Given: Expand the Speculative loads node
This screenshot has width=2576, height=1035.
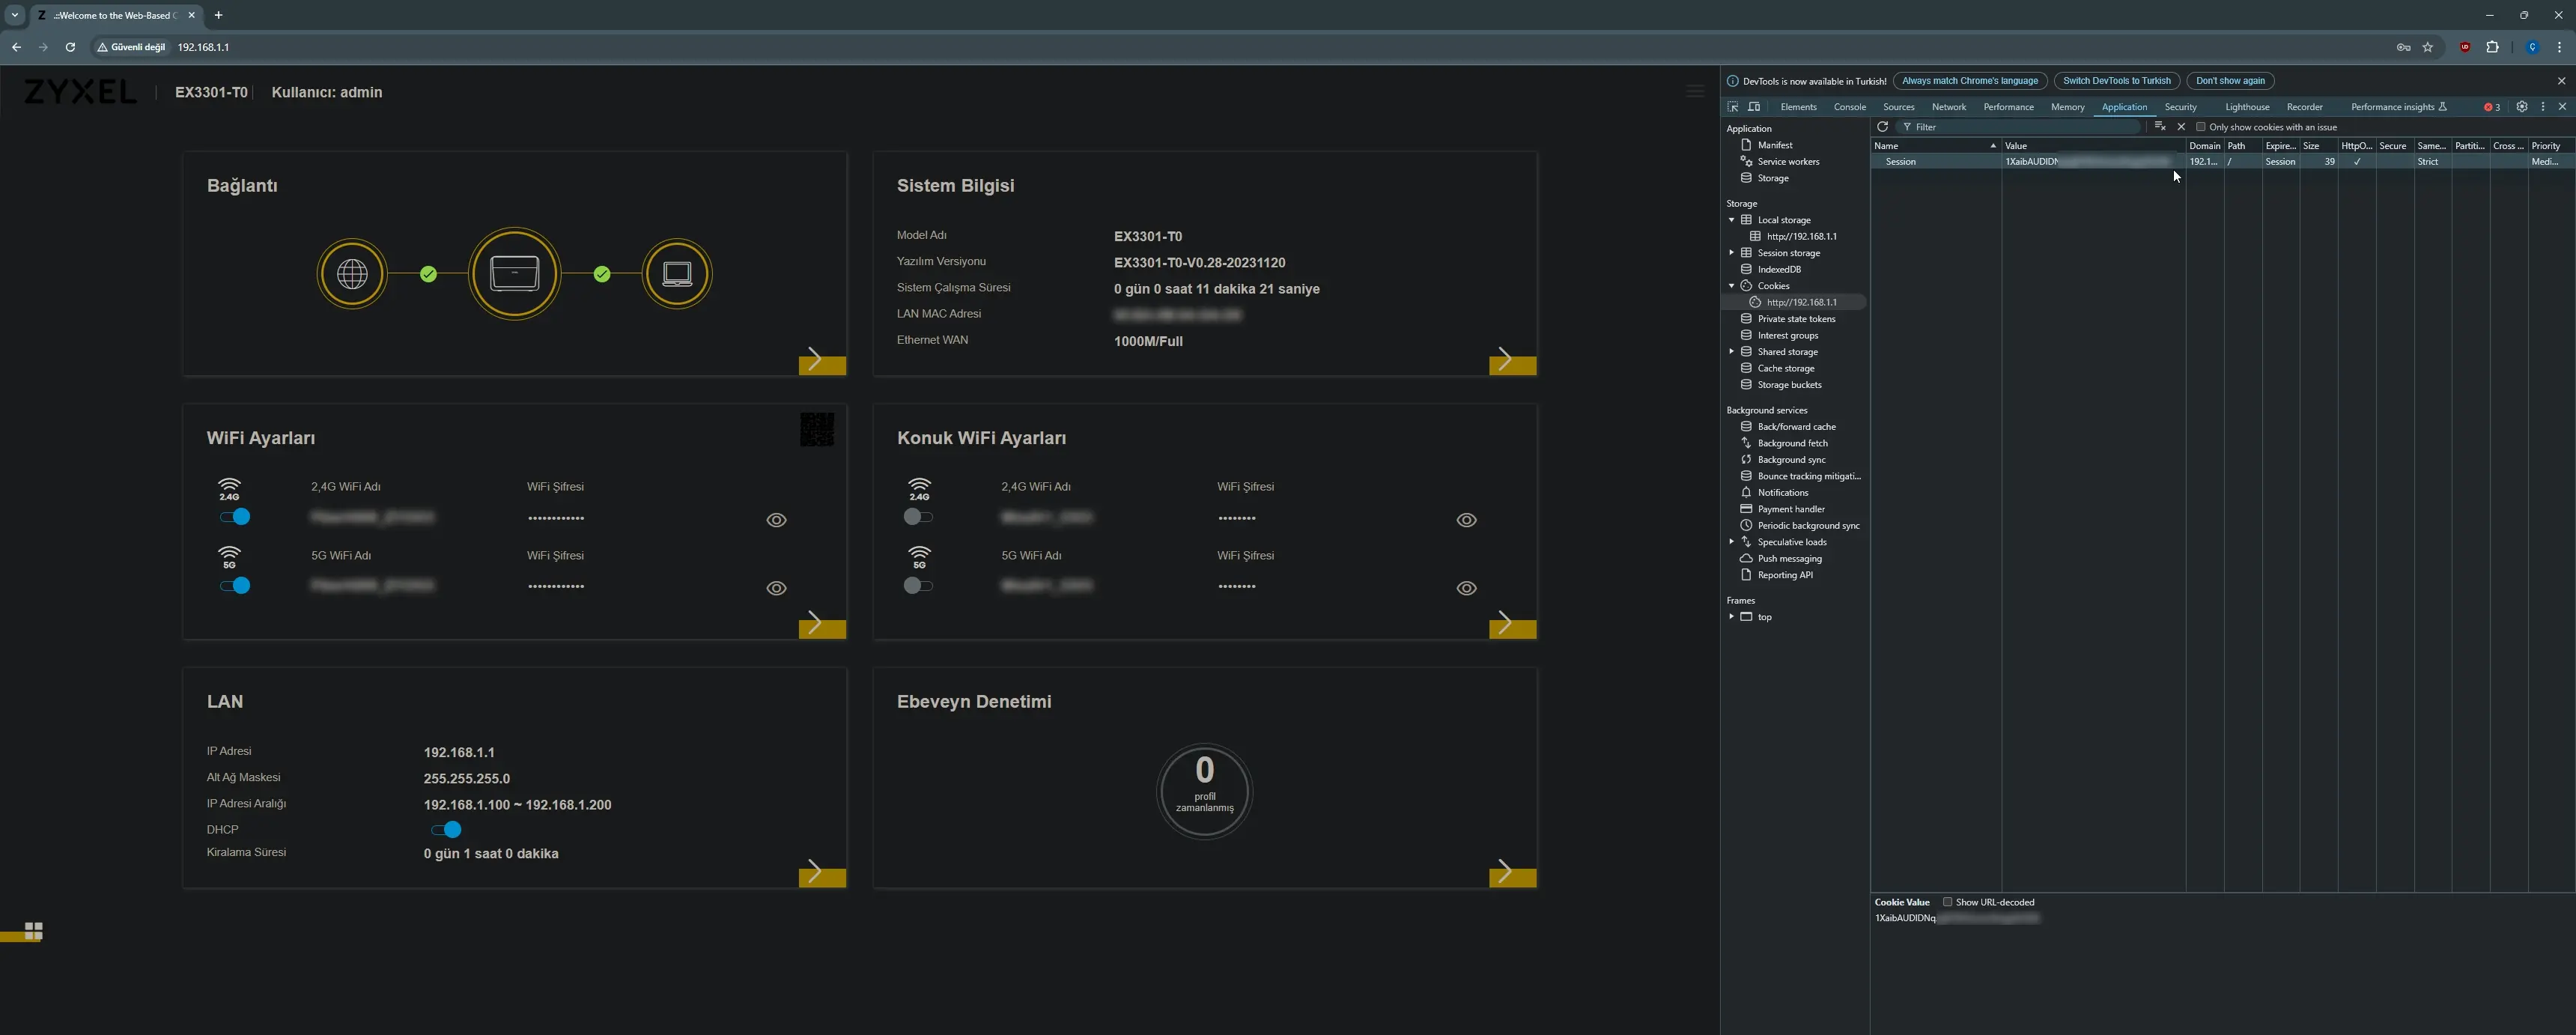Looking at the screenshot, I should (1731, 542).
